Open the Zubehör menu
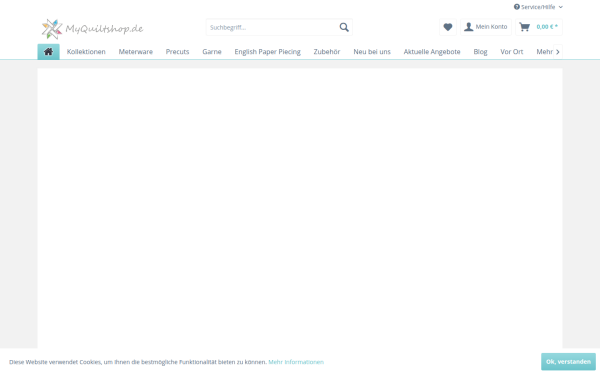Screen dimensions: 600x375 tap(327, 52)
